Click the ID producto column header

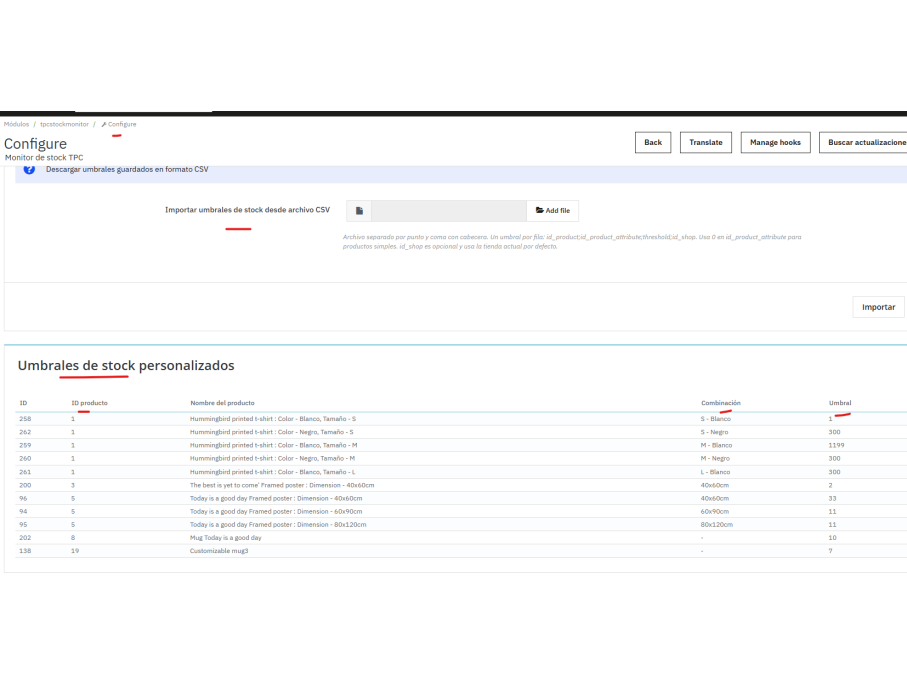(x=89, y=403)
